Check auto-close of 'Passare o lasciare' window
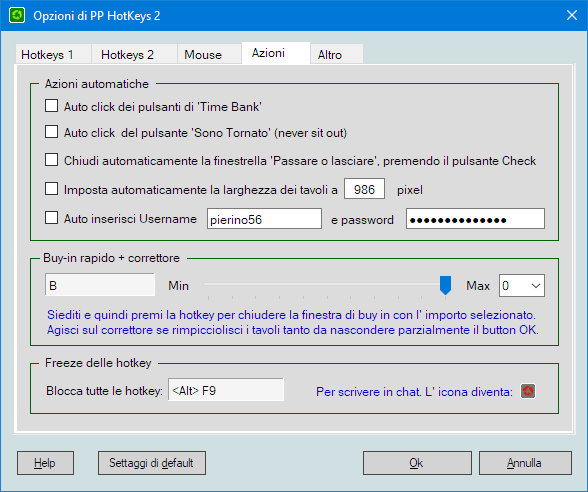Screen dimensions: 588x492 pyautogui.click(x=51, y=160)
